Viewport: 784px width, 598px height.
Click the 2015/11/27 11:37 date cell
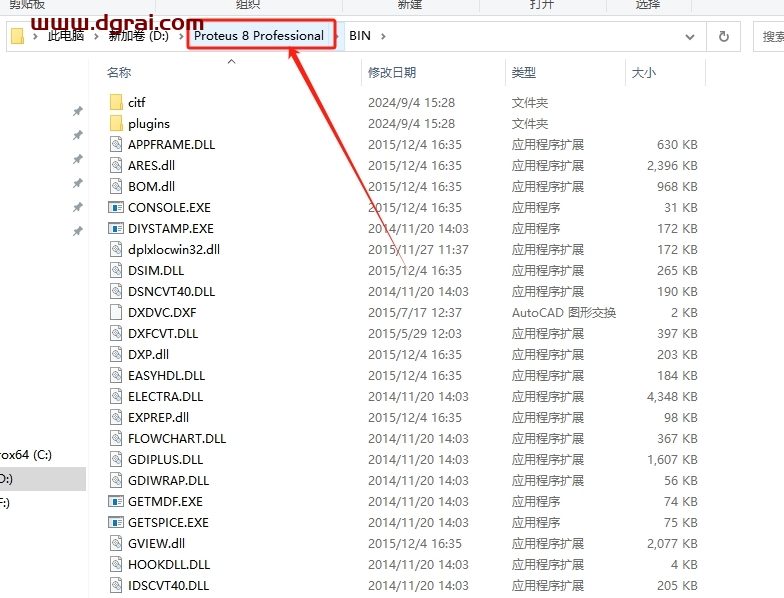pyautogui.click(x=418, y=250)
